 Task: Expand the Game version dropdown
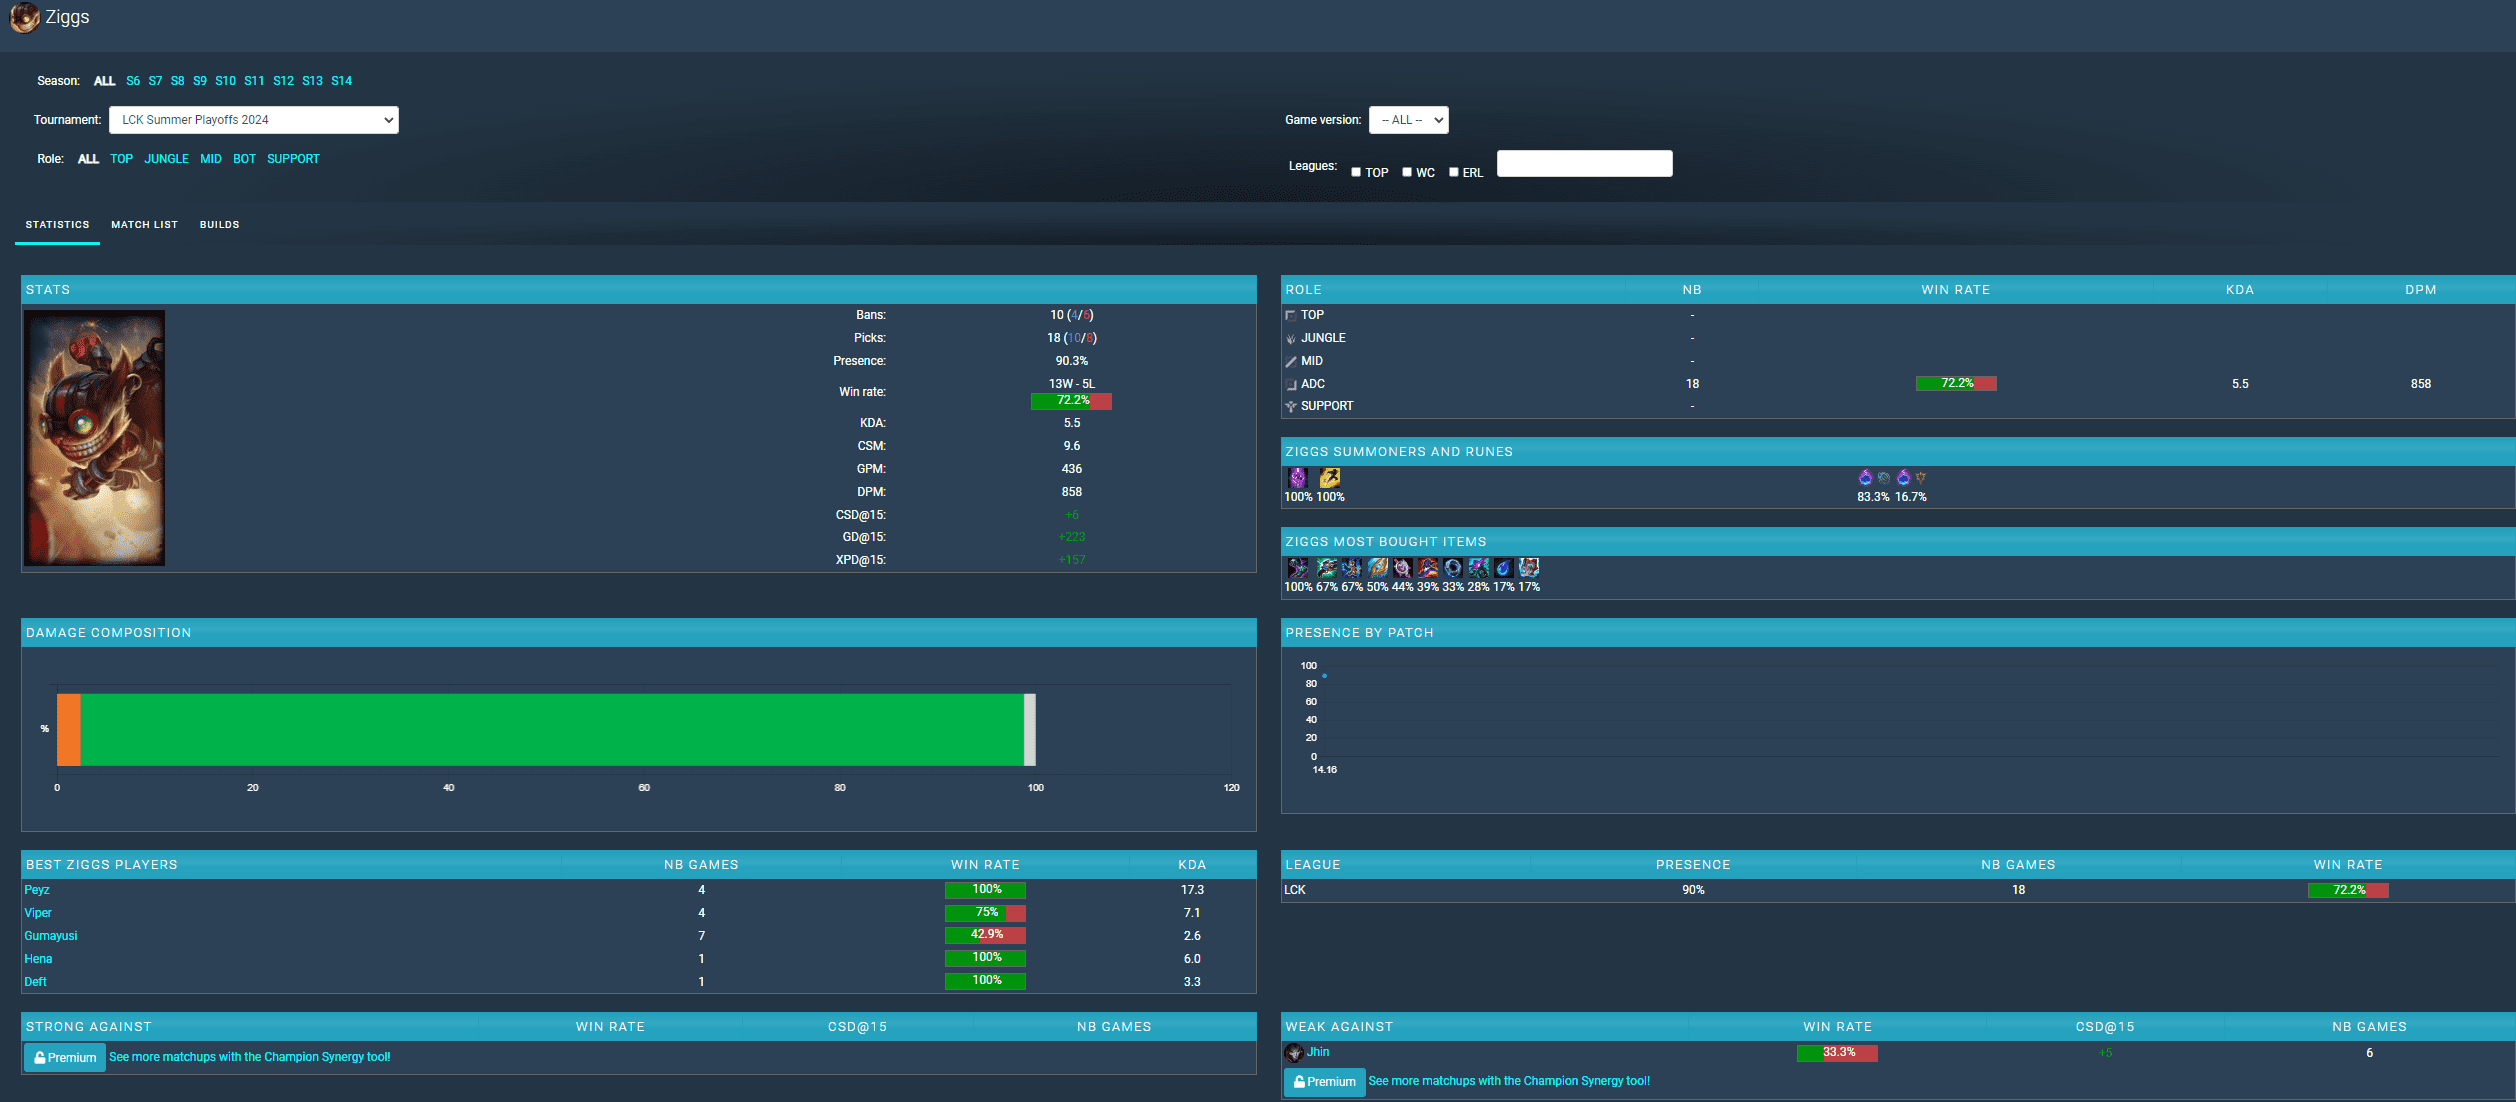point(1408,120)
